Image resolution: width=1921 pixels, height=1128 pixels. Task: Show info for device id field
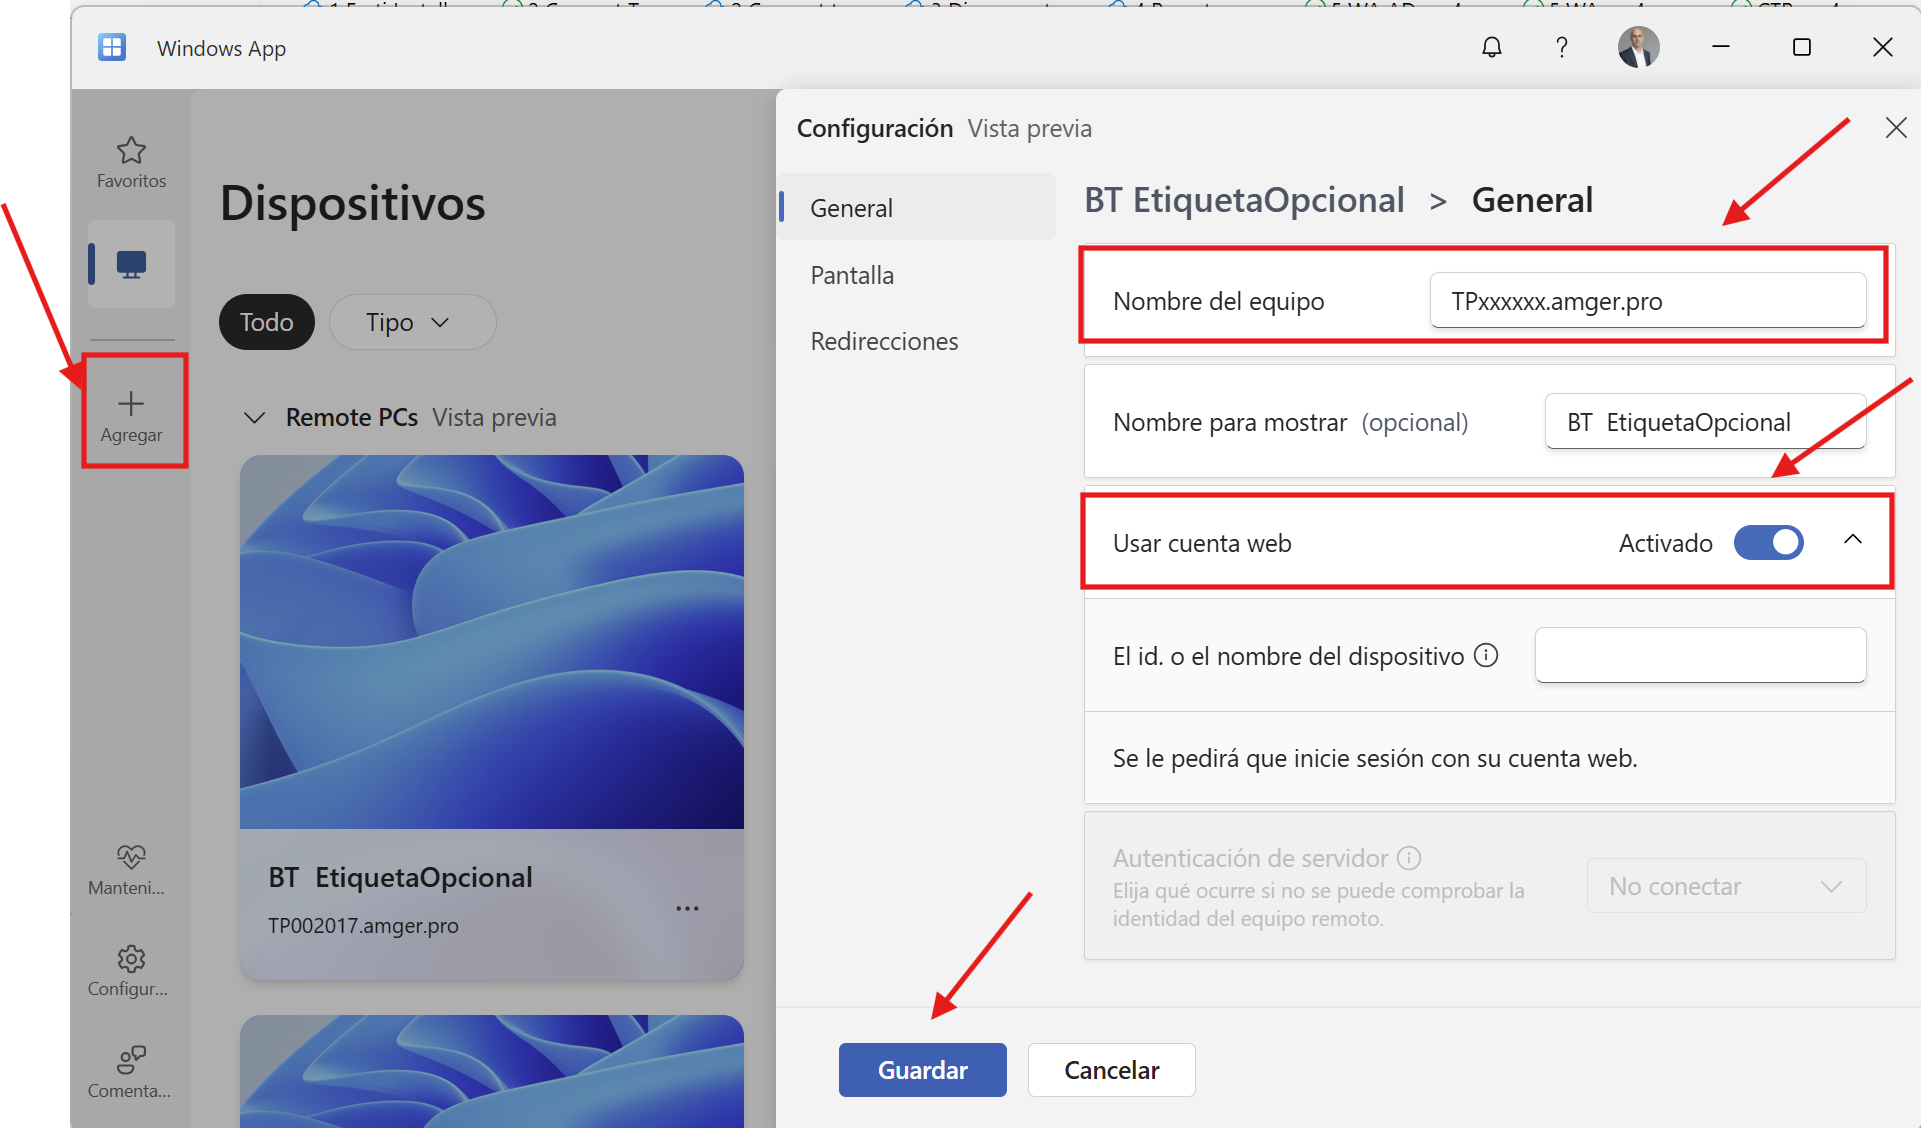point(1487,655)
